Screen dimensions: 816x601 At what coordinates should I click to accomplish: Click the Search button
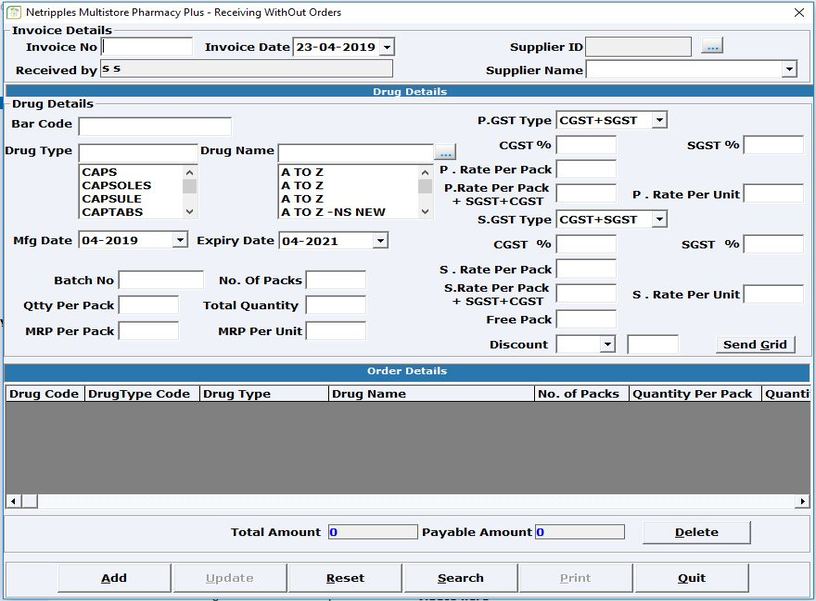click(x=461, y=578)
